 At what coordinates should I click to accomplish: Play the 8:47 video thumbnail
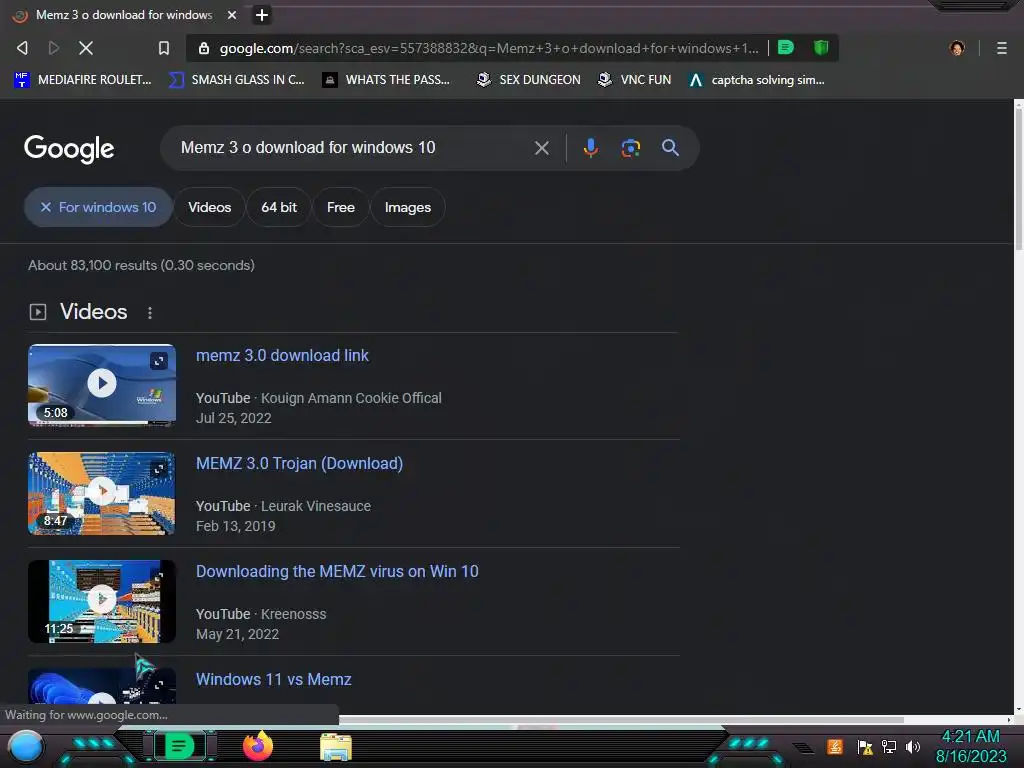[102, 491]
